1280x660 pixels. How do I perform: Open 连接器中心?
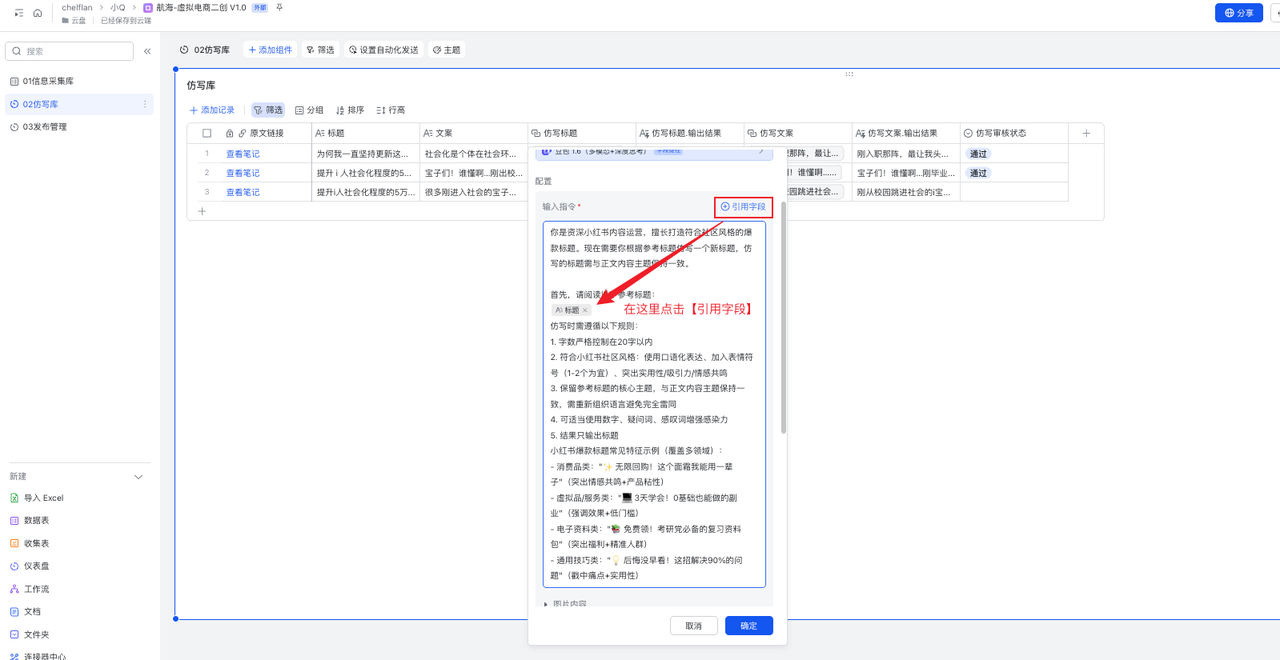(x=38, y=656)
